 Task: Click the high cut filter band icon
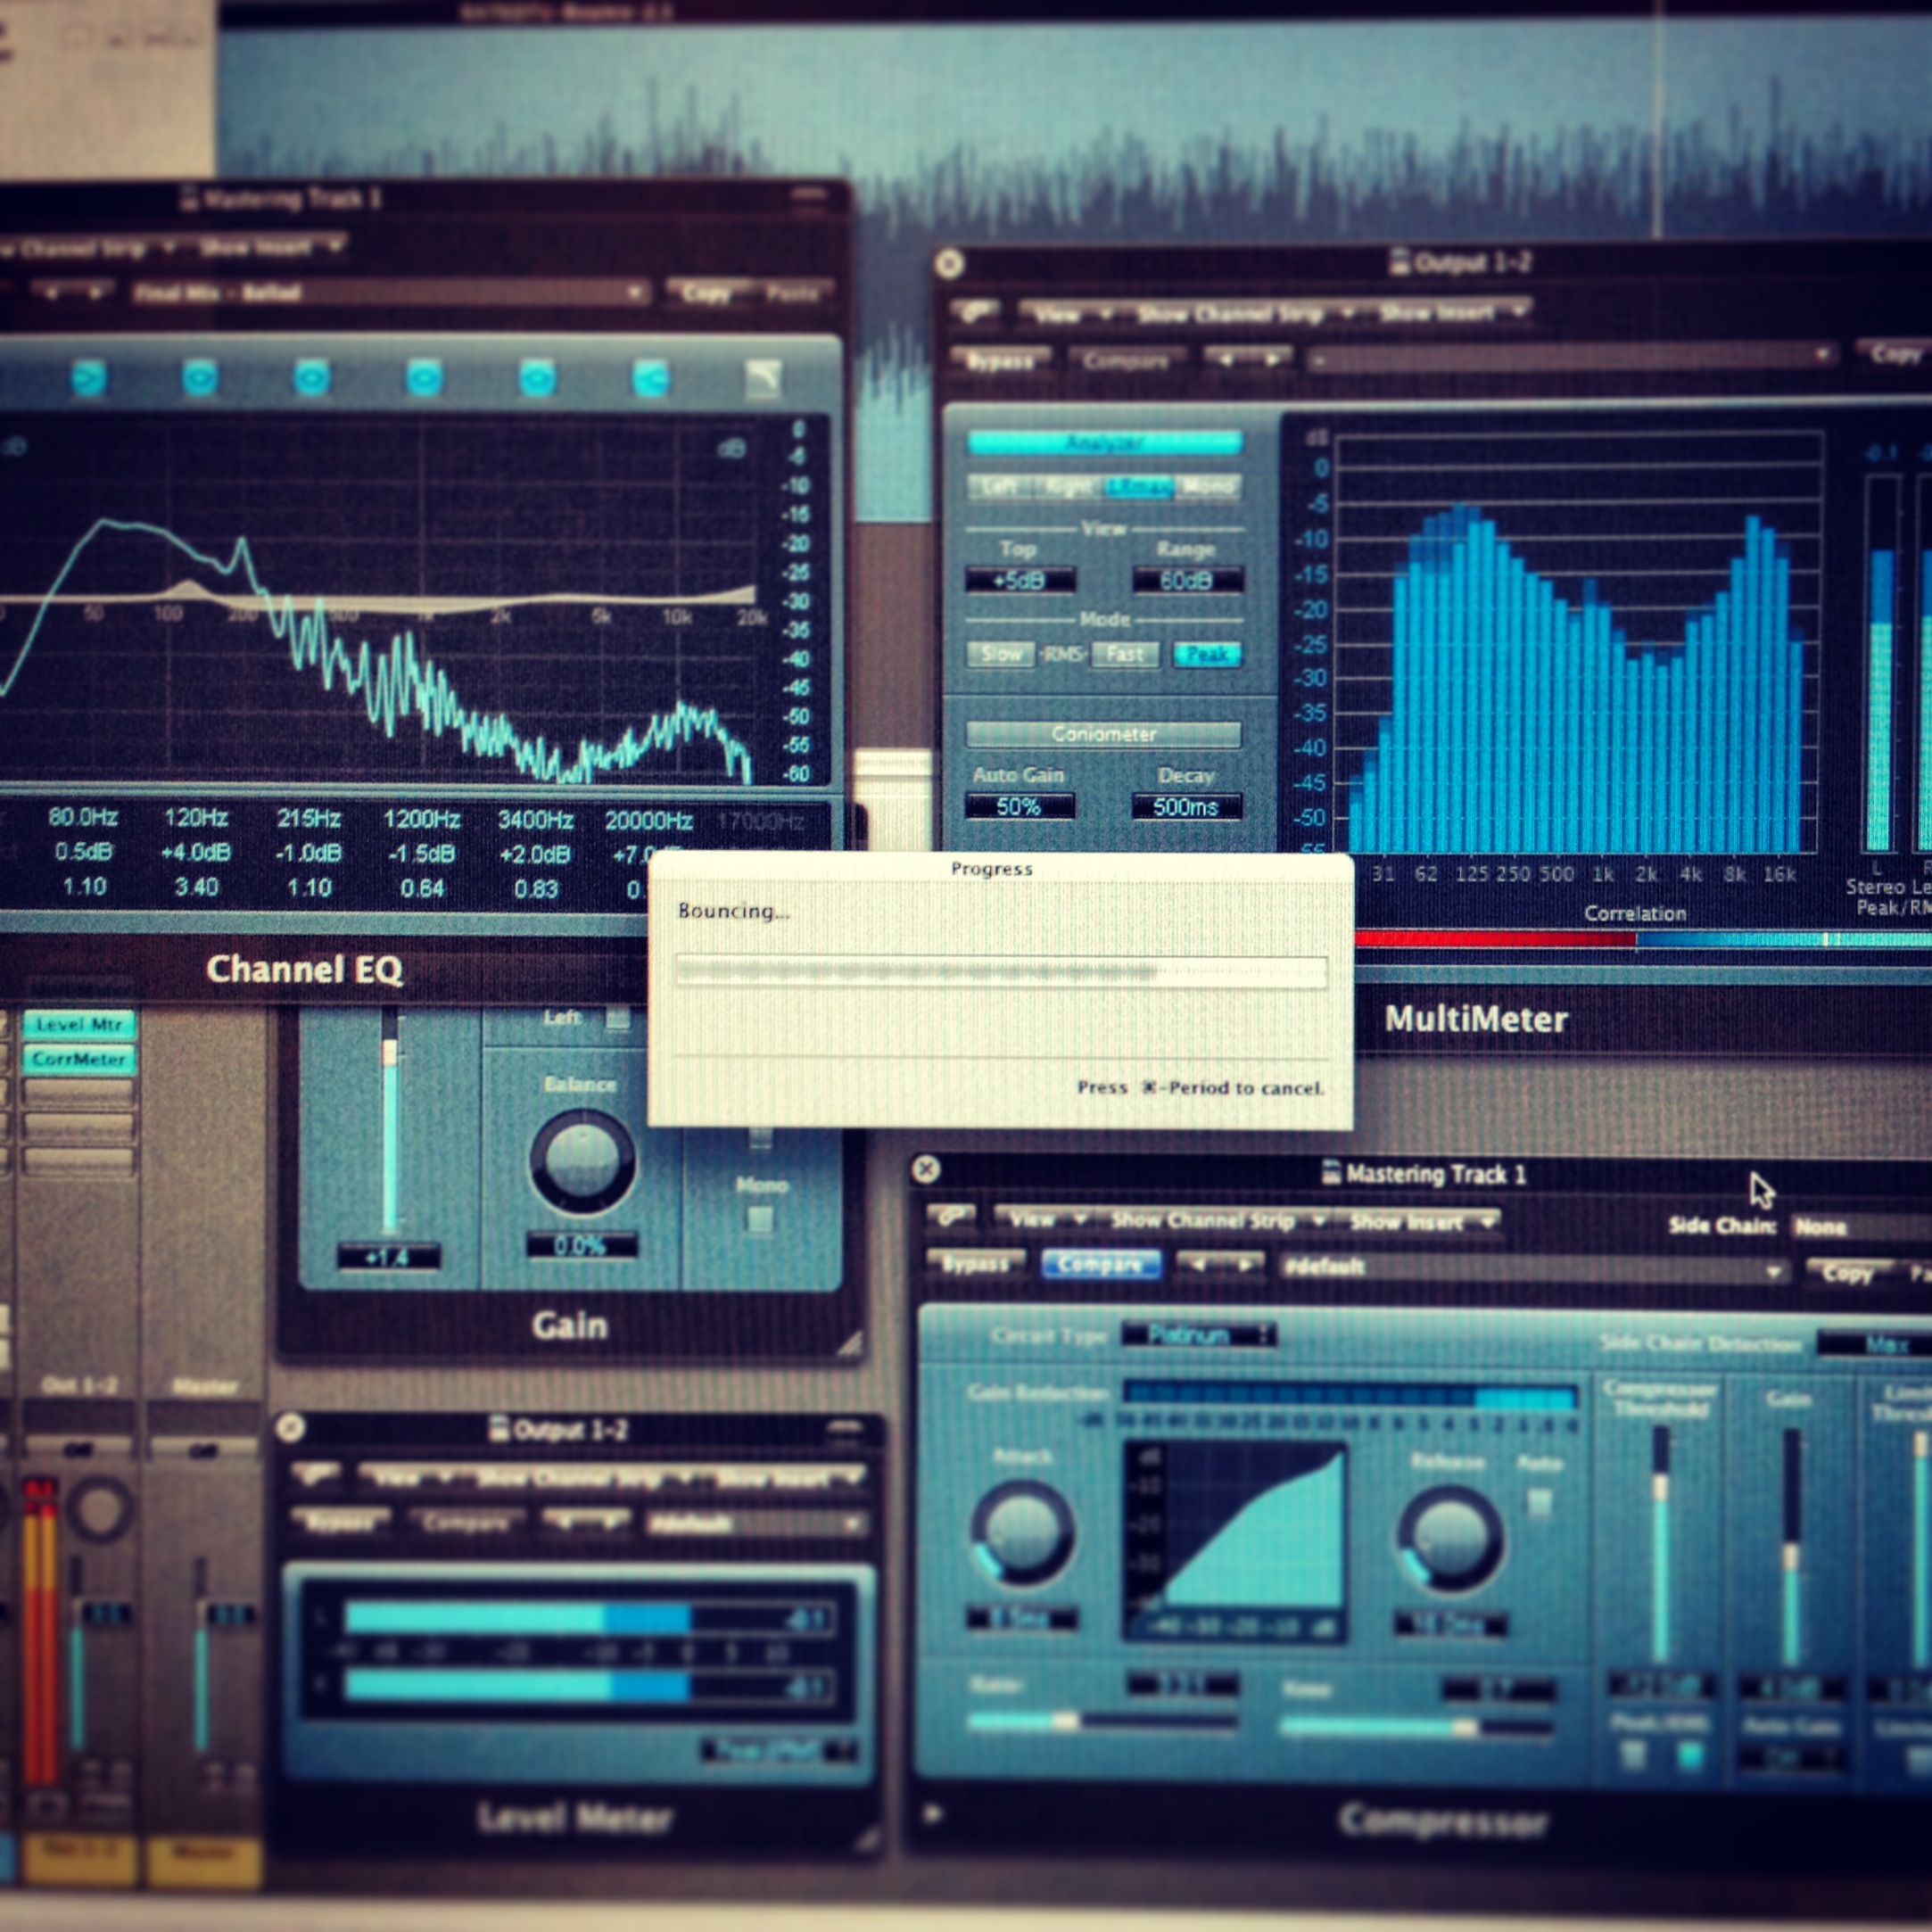(x=763, y=379)
